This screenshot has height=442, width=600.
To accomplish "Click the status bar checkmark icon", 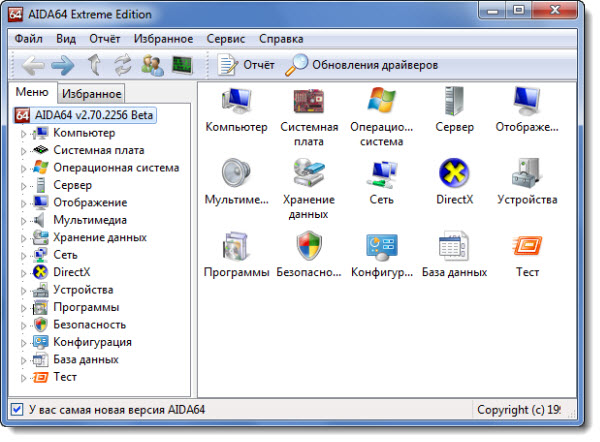I will pyautogui.click(x=16, y=410).
